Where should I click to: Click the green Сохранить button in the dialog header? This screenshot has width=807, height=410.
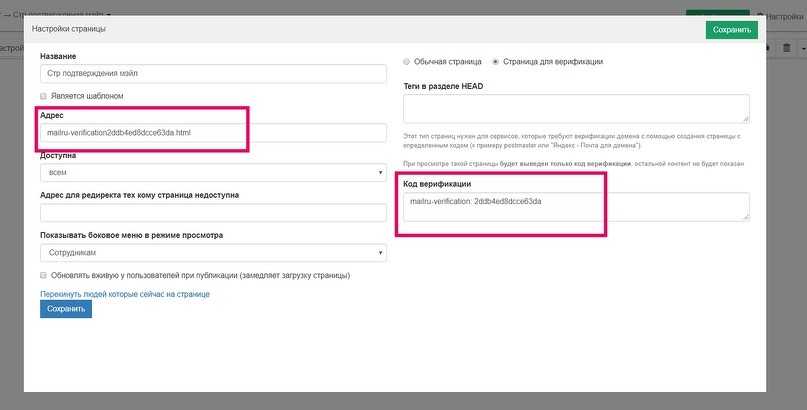click(x=731, y=30)
